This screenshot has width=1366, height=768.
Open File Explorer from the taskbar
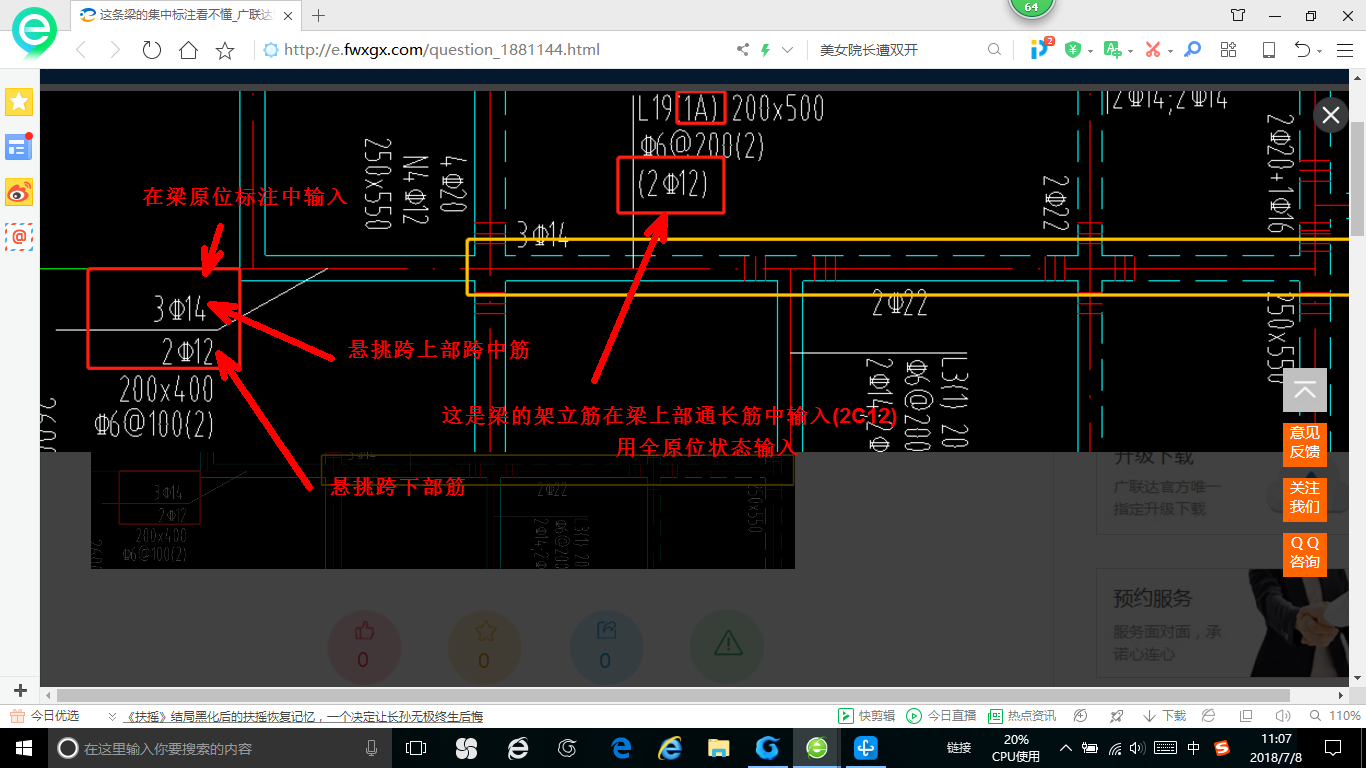718,747
